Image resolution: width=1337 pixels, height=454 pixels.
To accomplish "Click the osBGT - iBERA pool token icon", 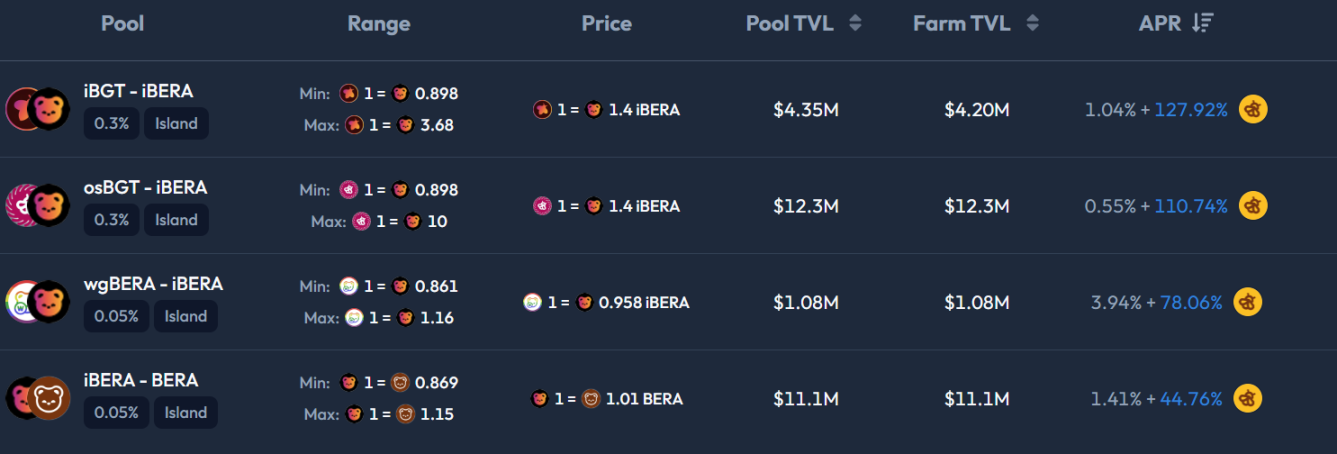I will 36,205.
